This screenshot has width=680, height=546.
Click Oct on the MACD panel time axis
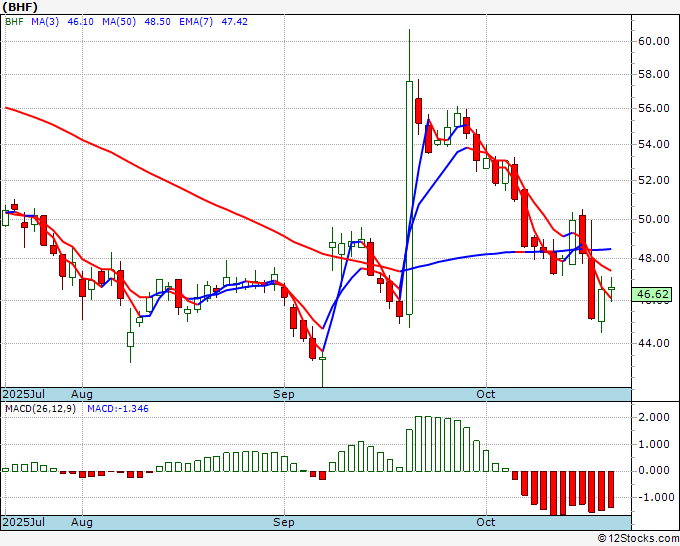click(x=485, y=522)
